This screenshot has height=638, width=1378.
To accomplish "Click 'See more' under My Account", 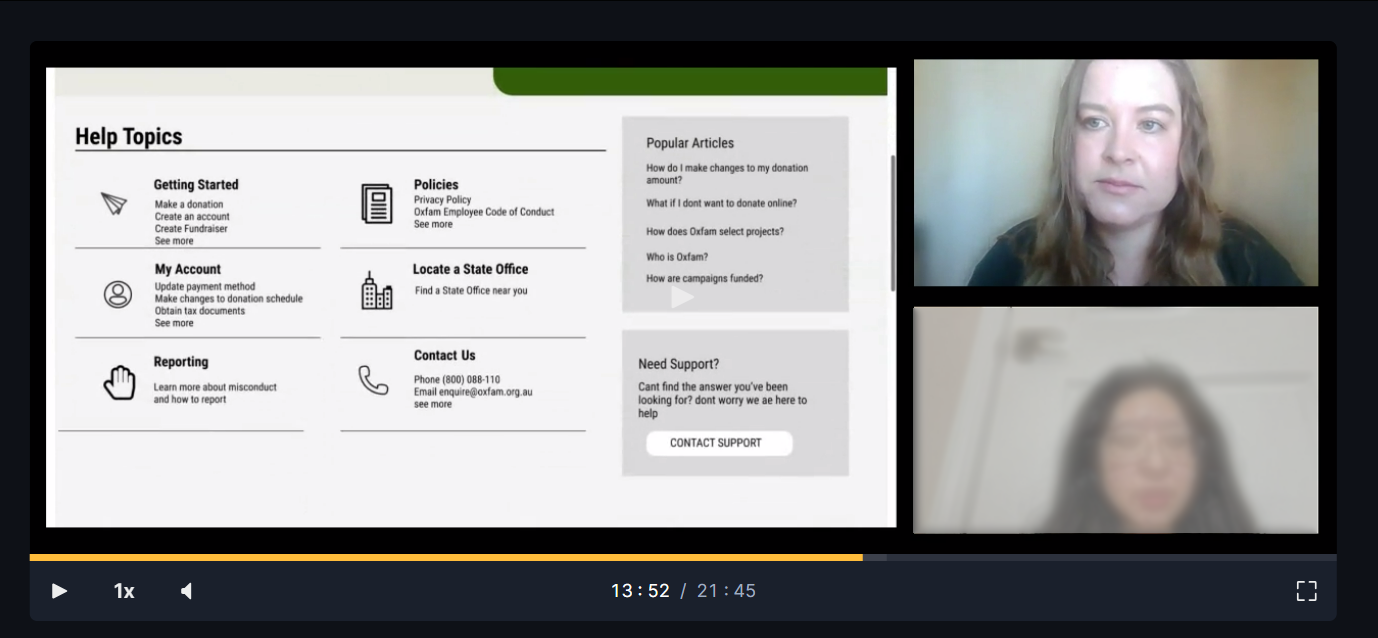I will (x=174, y=323).
